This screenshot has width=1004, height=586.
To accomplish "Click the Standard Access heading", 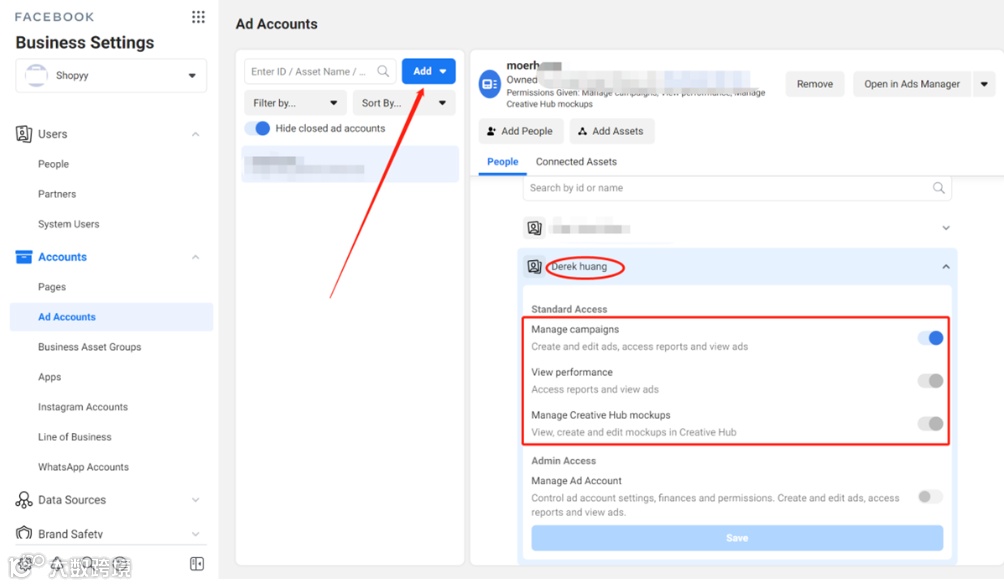I will 569,309.
